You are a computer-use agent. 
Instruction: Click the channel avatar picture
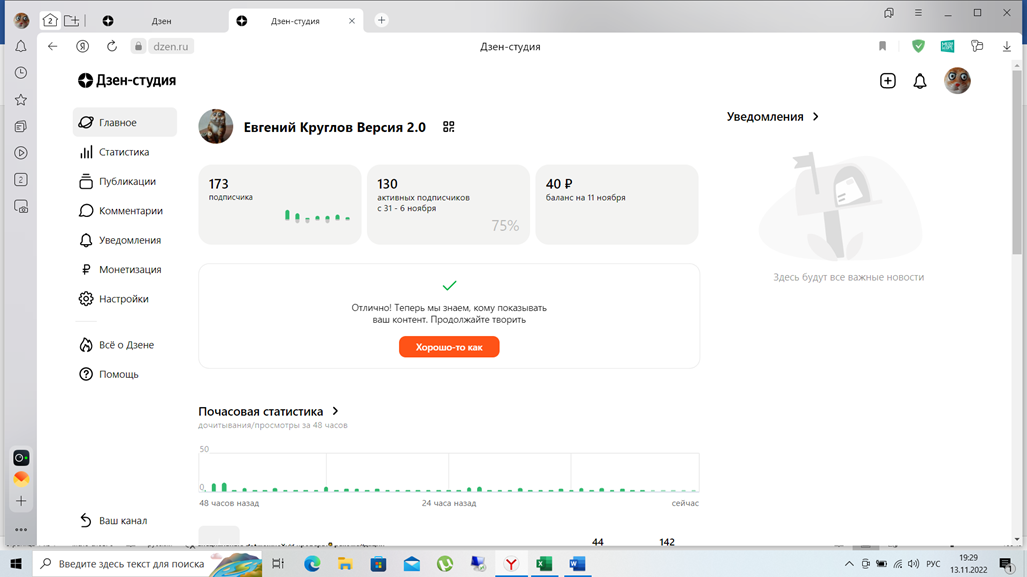(x=215, y=126)
